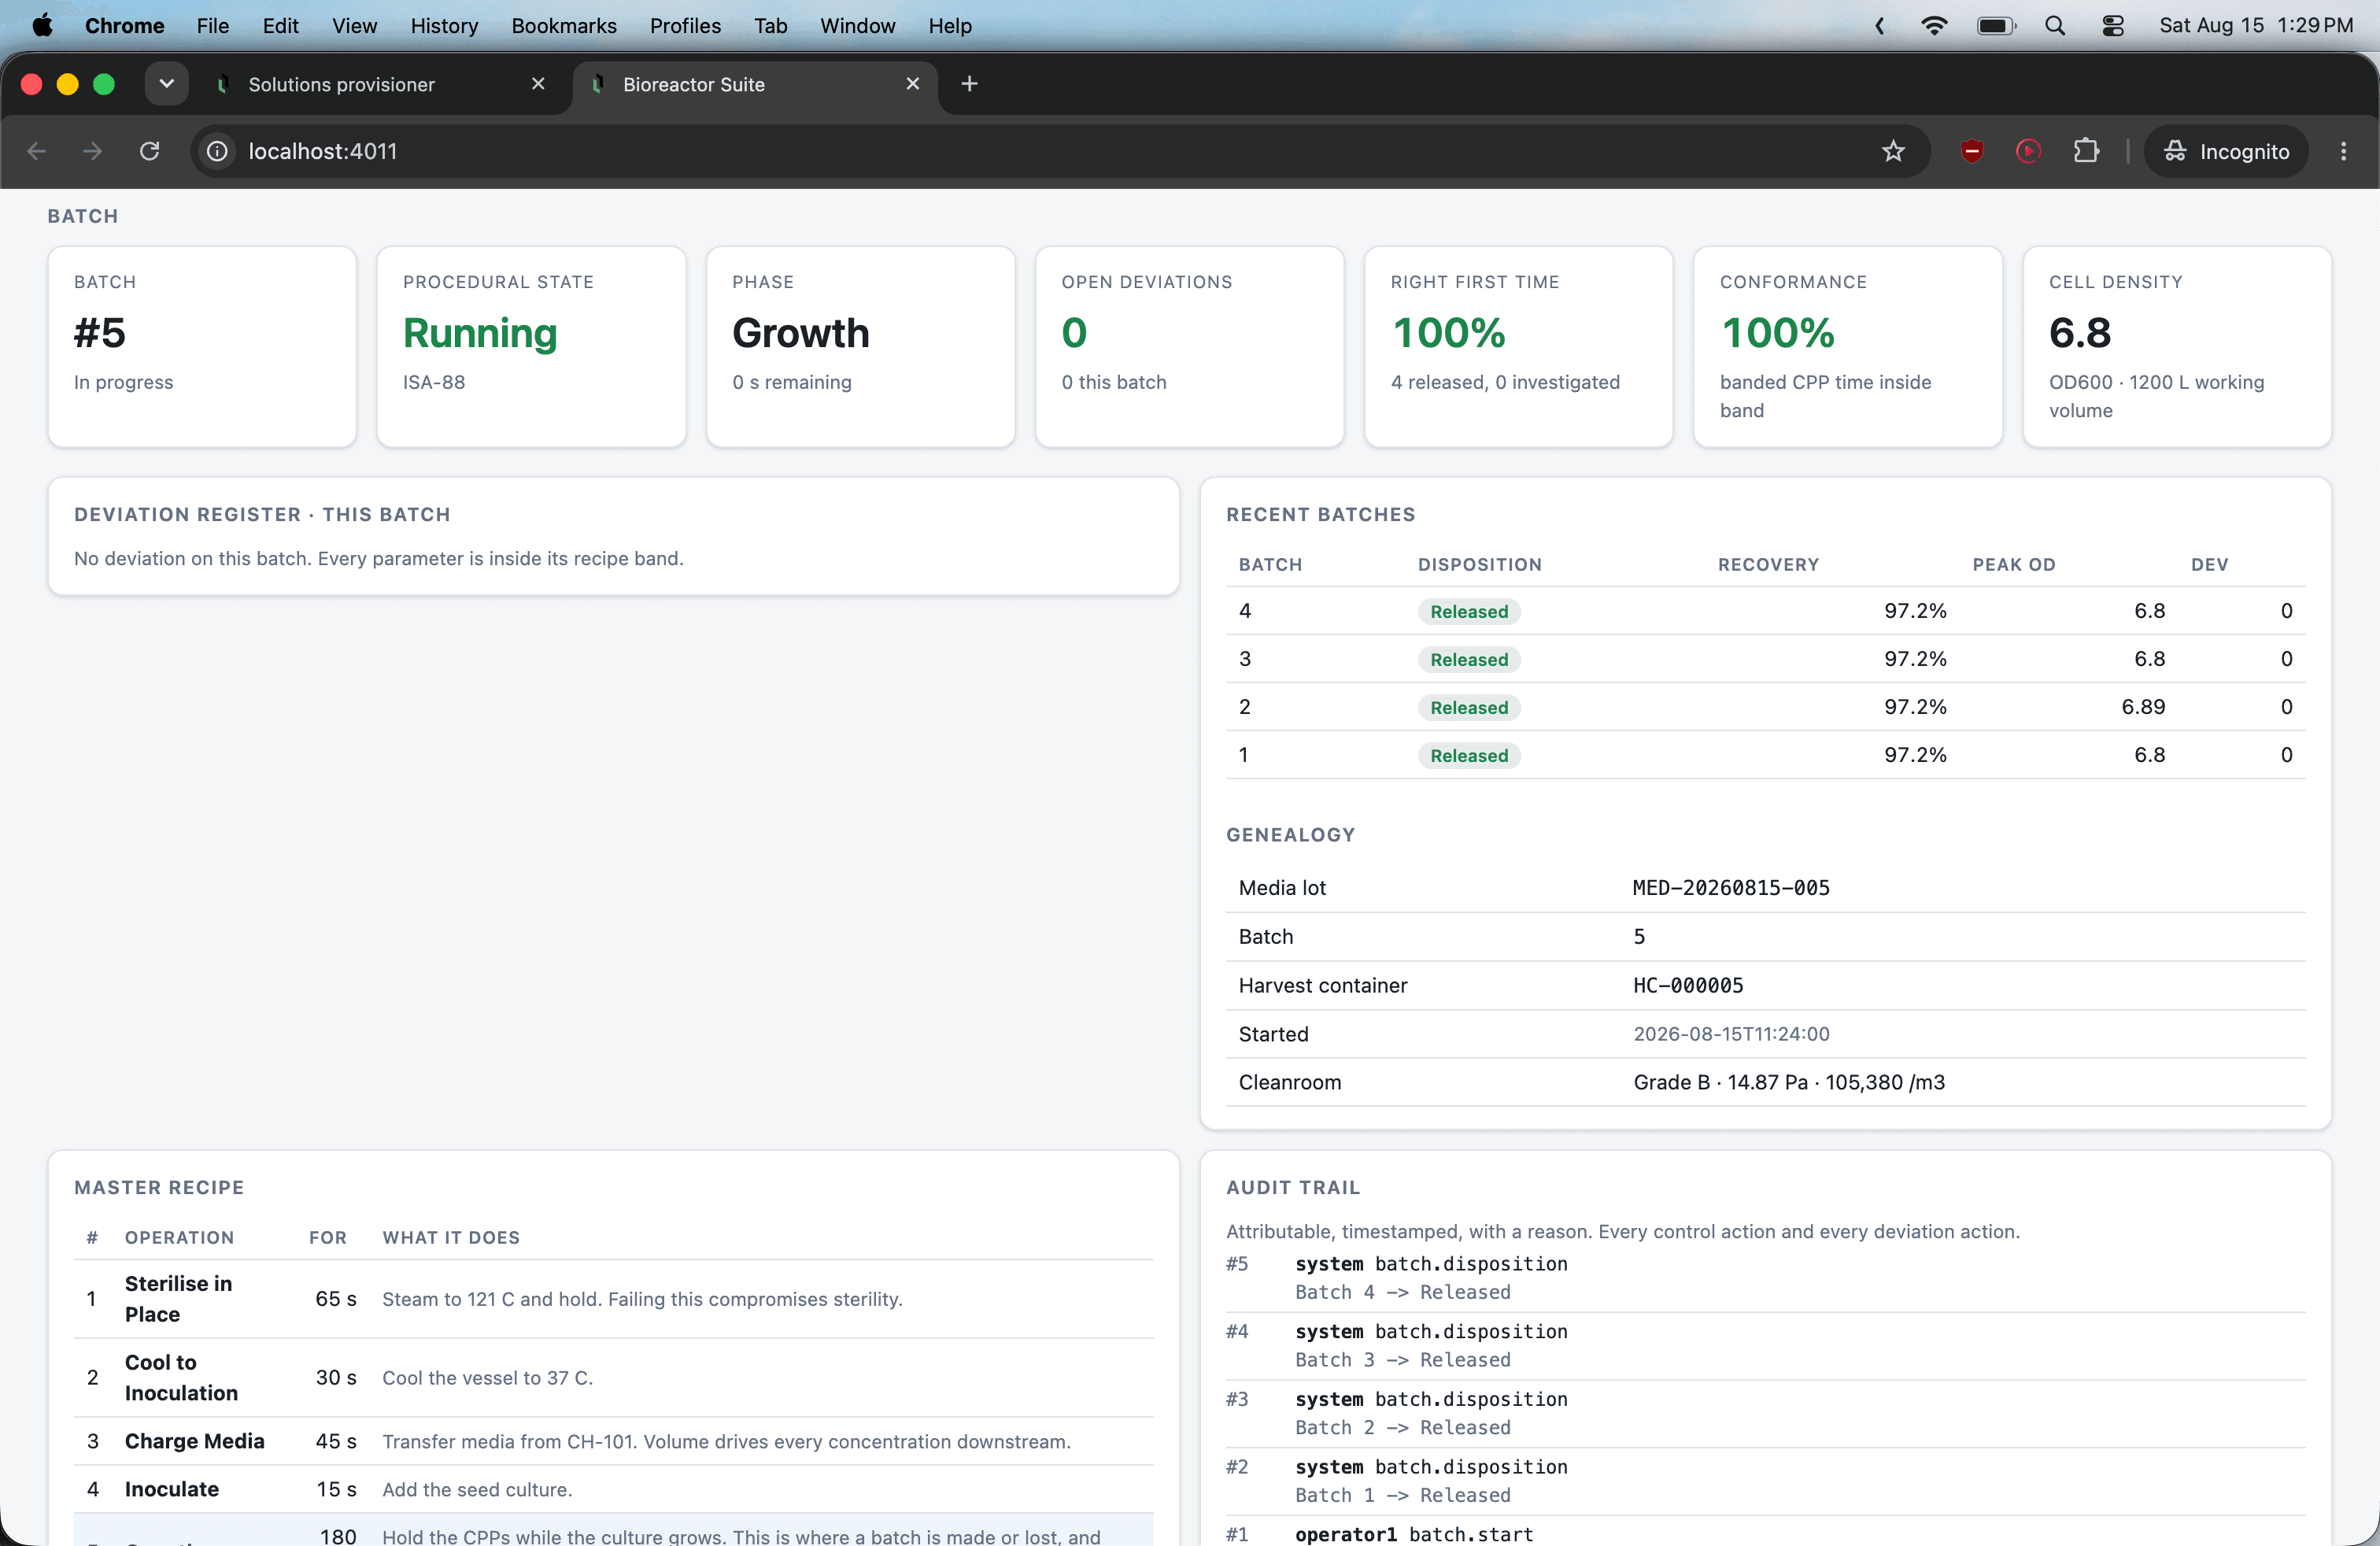The image size is (2380, 1546).
Task: Open Chrome's three-dot menu
Action: pyautogui.click(x=2343, y=151)
